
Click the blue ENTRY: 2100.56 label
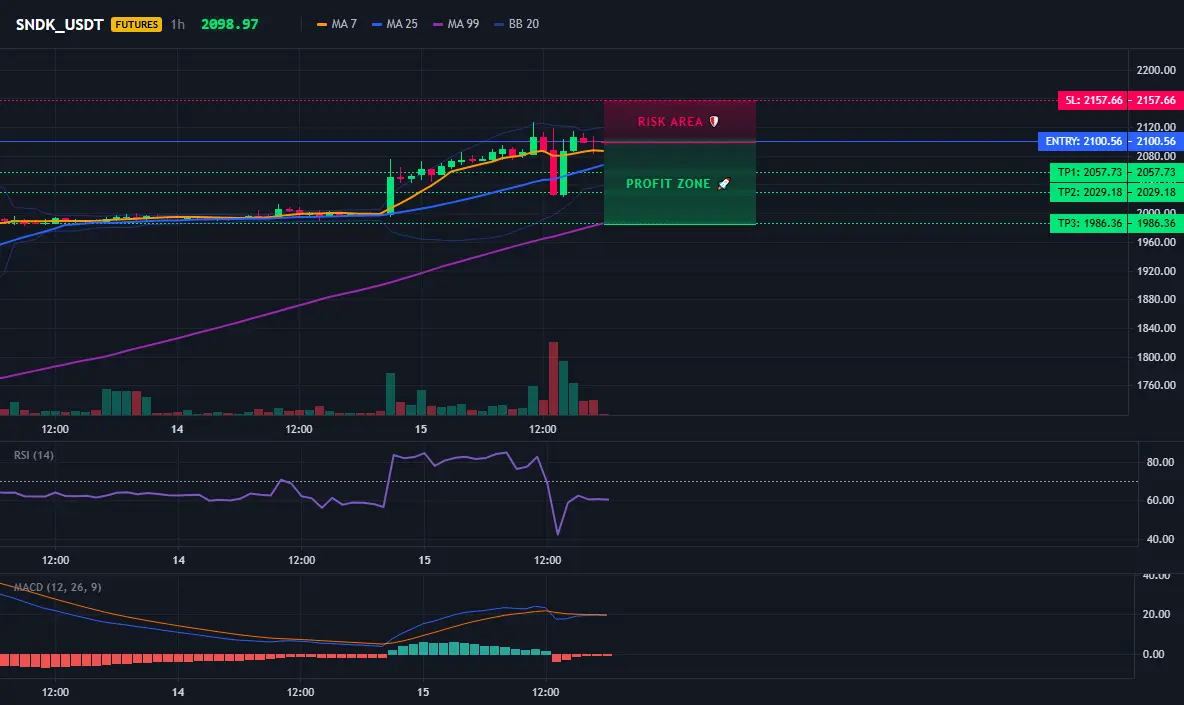[x=1083, y=141]
